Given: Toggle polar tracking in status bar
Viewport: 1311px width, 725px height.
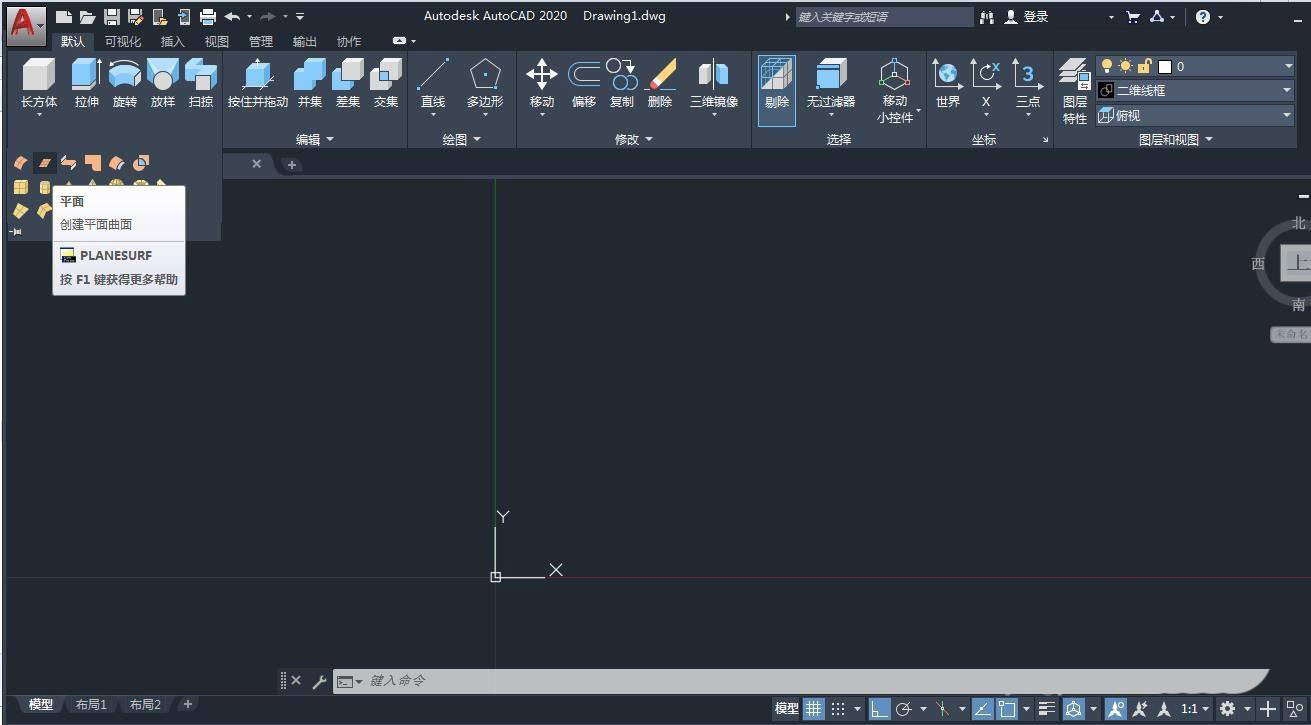Looking at the screenshot, I should [904, 708].
